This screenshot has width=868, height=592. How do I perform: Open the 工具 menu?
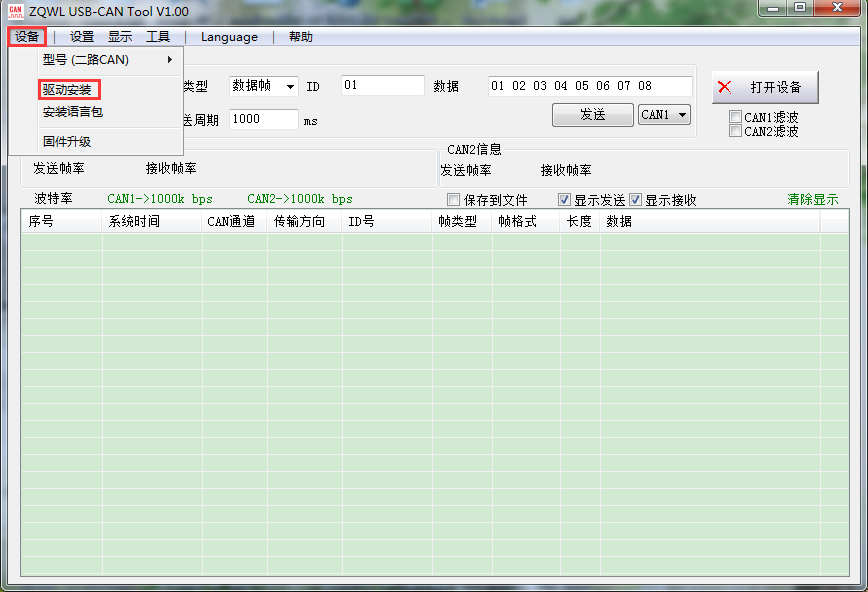point(158,37)
